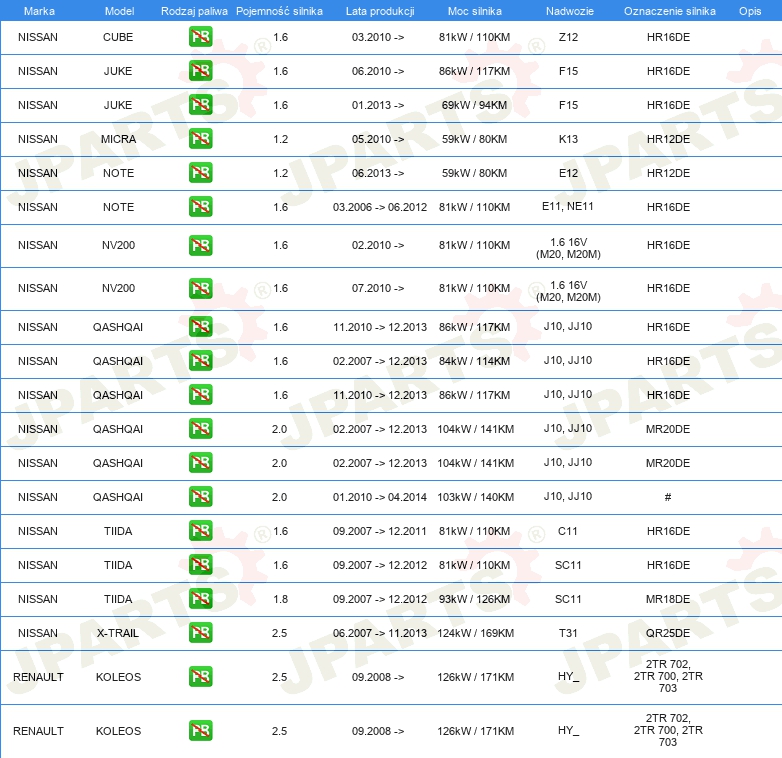This screenshot has height=758, width=782.
Task: Click the Z12 body code cell
Action: tap(568, 37)
